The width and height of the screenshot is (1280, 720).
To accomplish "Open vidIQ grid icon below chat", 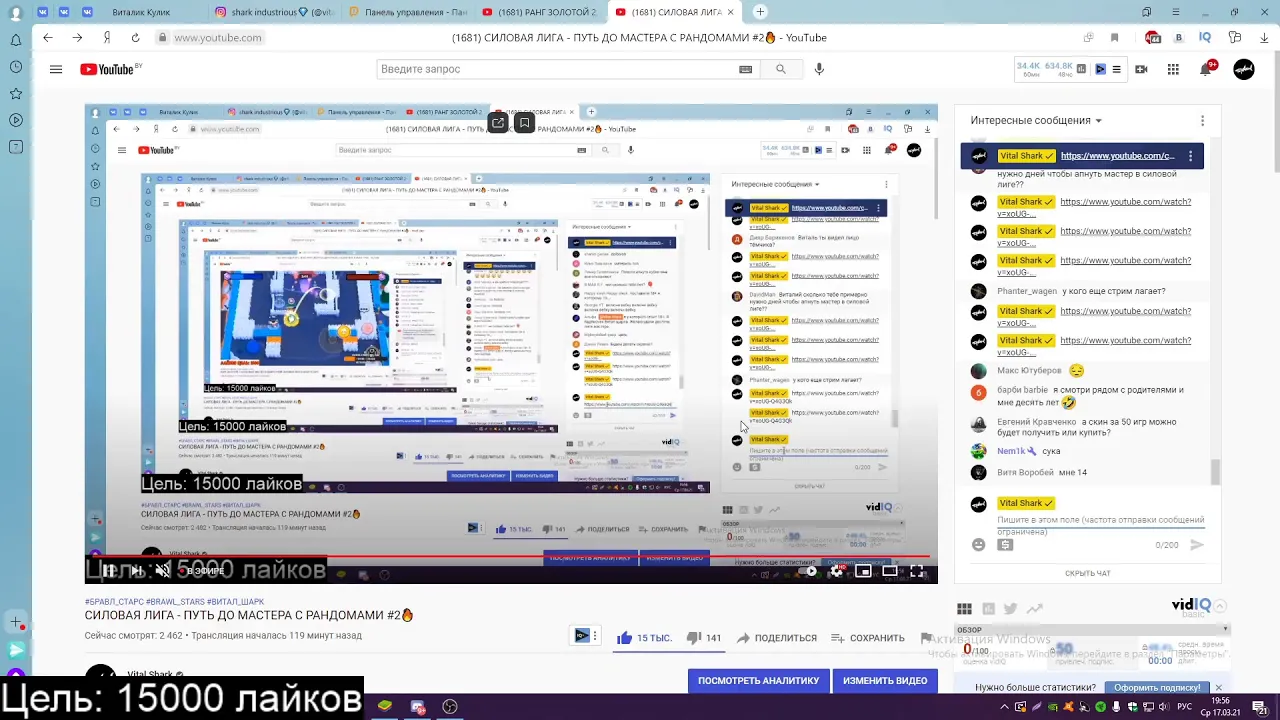I will coord(964,609).
